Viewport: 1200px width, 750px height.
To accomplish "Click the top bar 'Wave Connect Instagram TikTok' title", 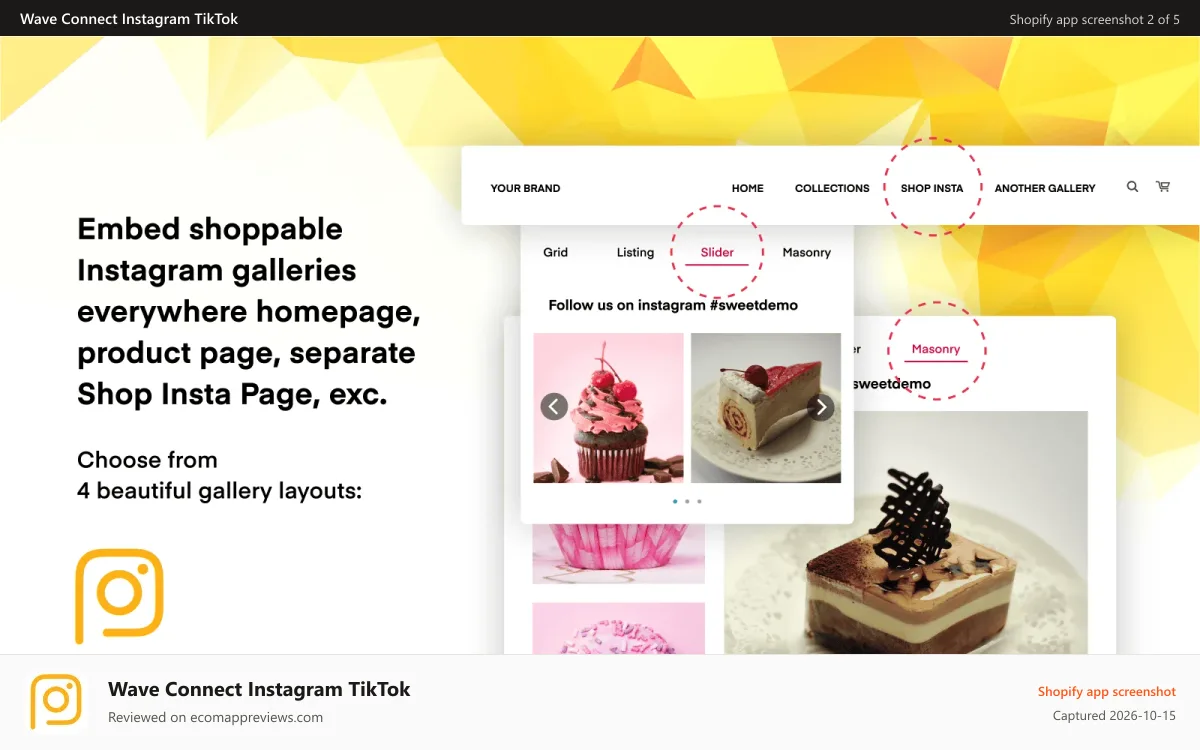I will [129, 19].
